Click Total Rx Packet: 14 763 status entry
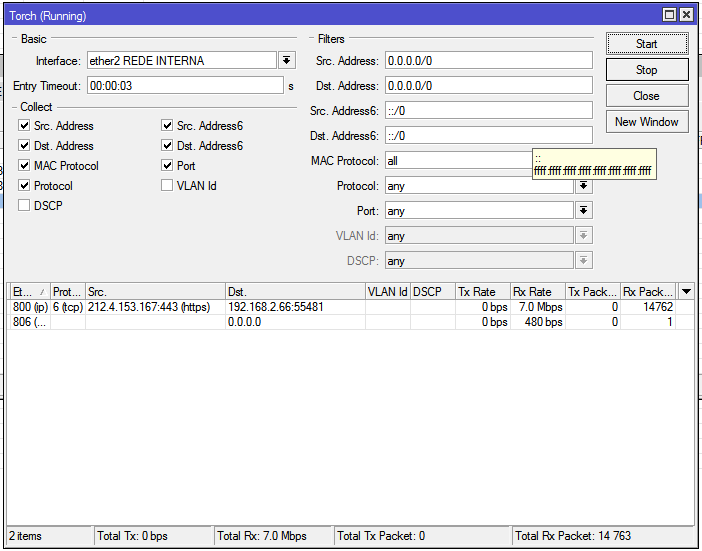 tap(603, 536)
